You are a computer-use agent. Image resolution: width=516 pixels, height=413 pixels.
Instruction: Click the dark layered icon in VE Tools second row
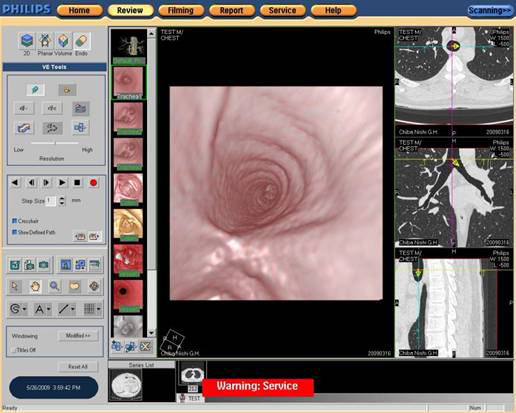81,108
